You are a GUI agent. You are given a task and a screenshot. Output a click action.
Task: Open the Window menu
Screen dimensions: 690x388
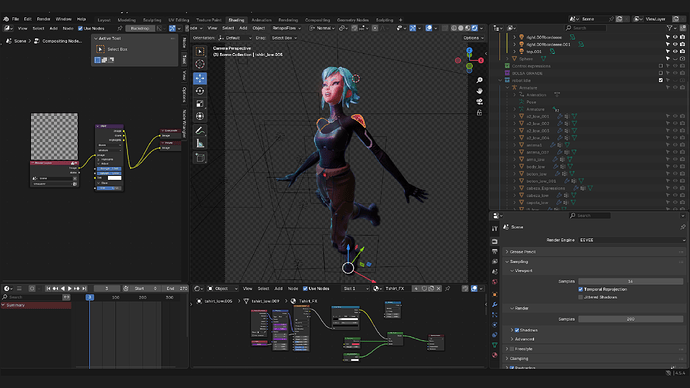pos(63,19)
